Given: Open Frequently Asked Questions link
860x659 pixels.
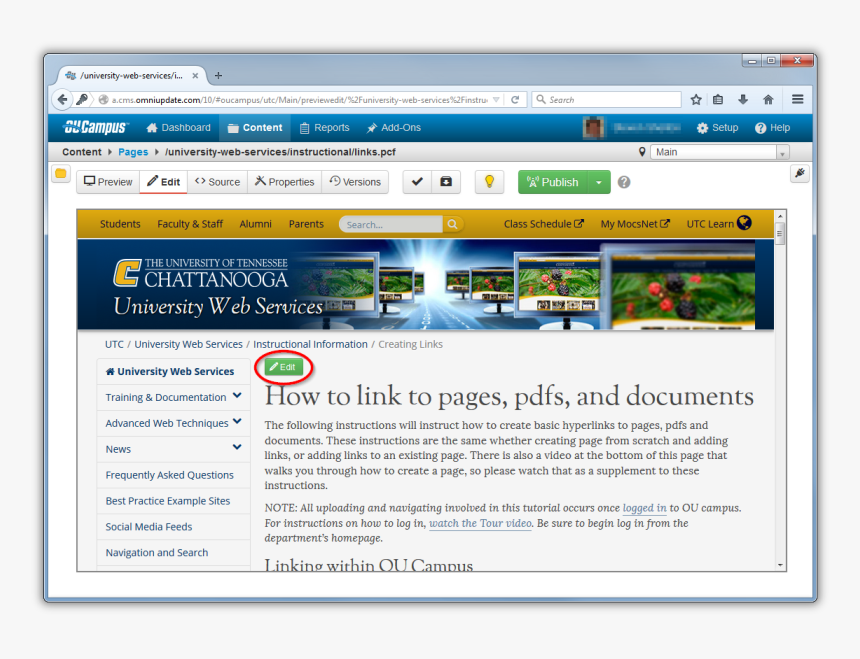Looking at the screenshot, I should coord(169,475).
